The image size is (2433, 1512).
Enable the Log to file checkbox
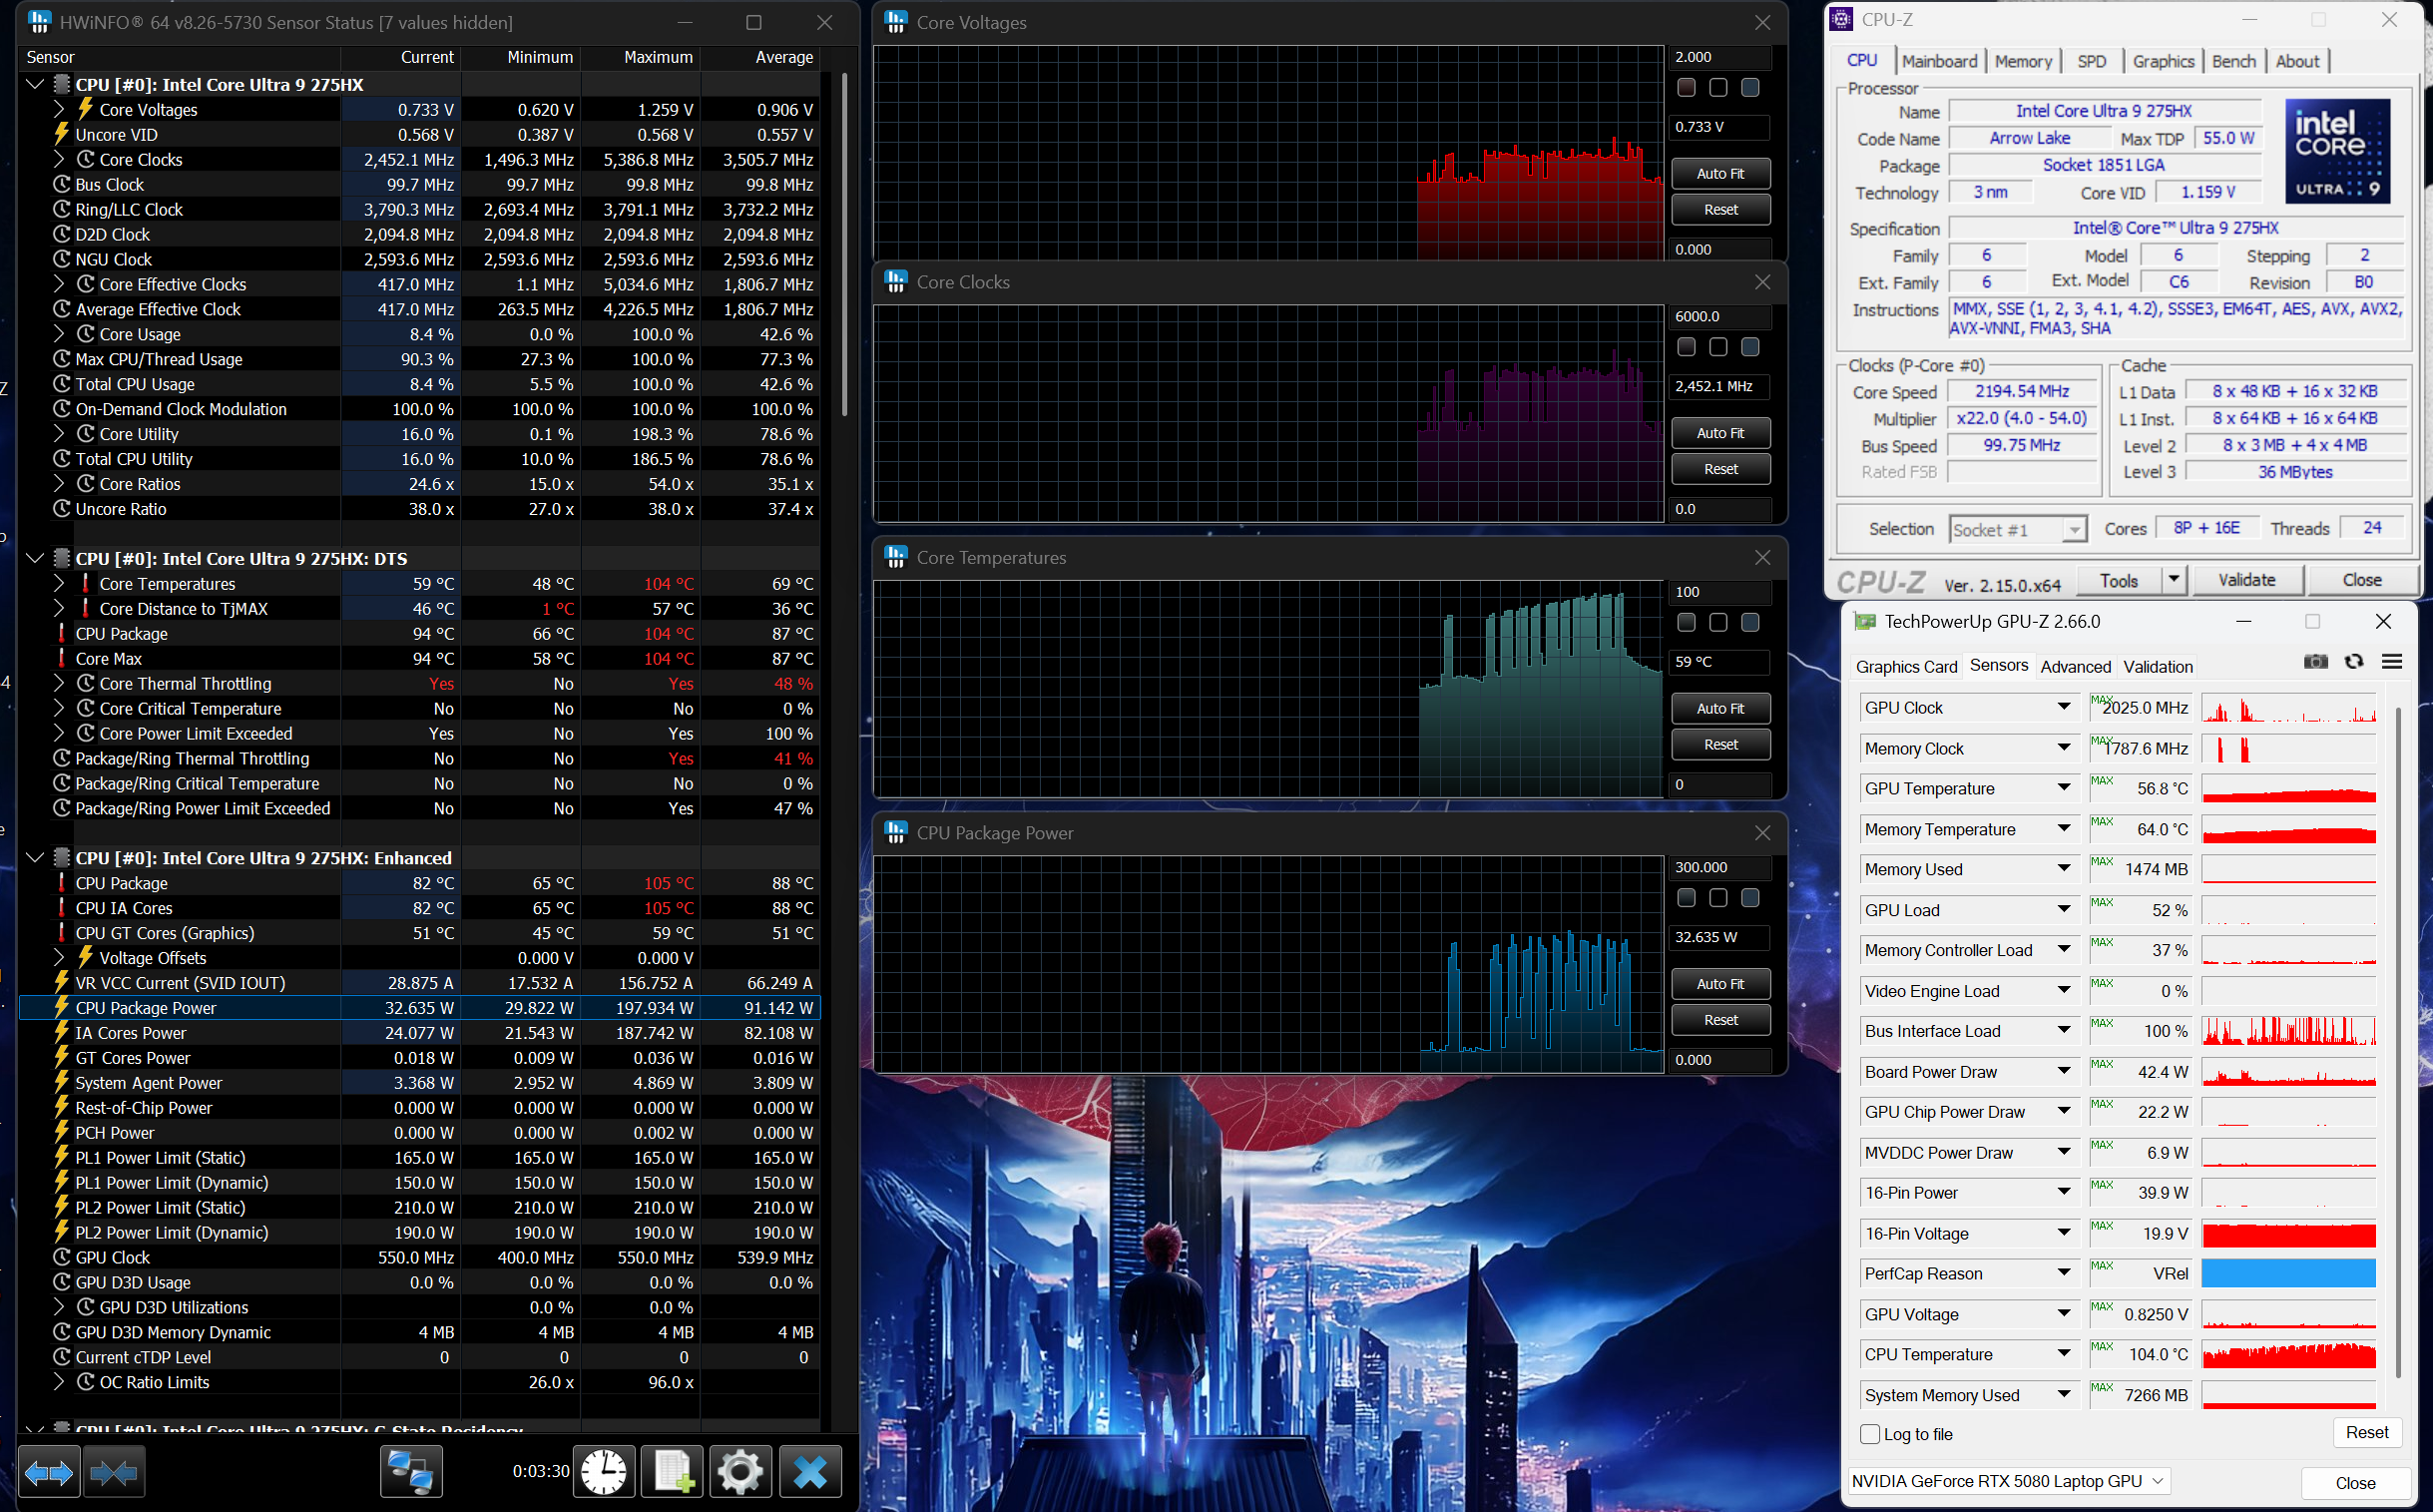click(x=1869, y=1434)
